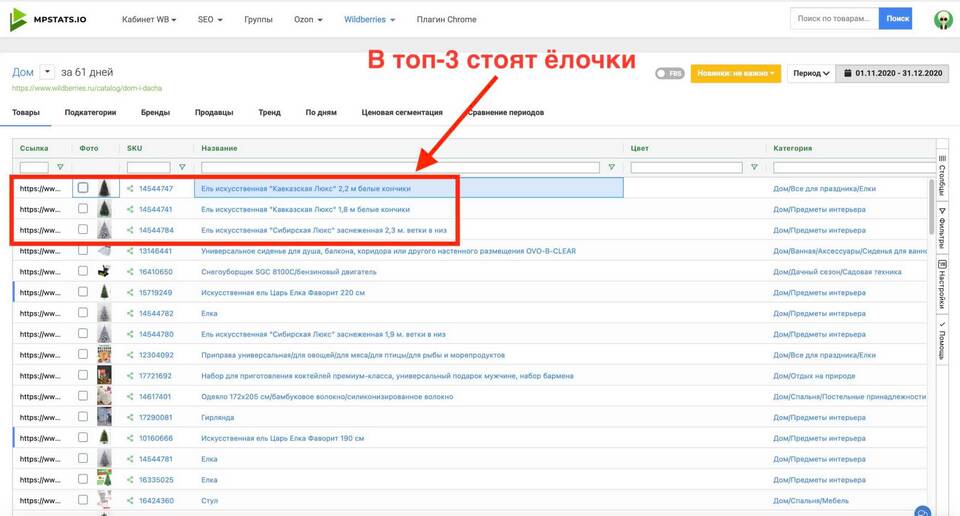Click the Название column filter input
Viewport: 960px width, 516px height.
[402, 167]
